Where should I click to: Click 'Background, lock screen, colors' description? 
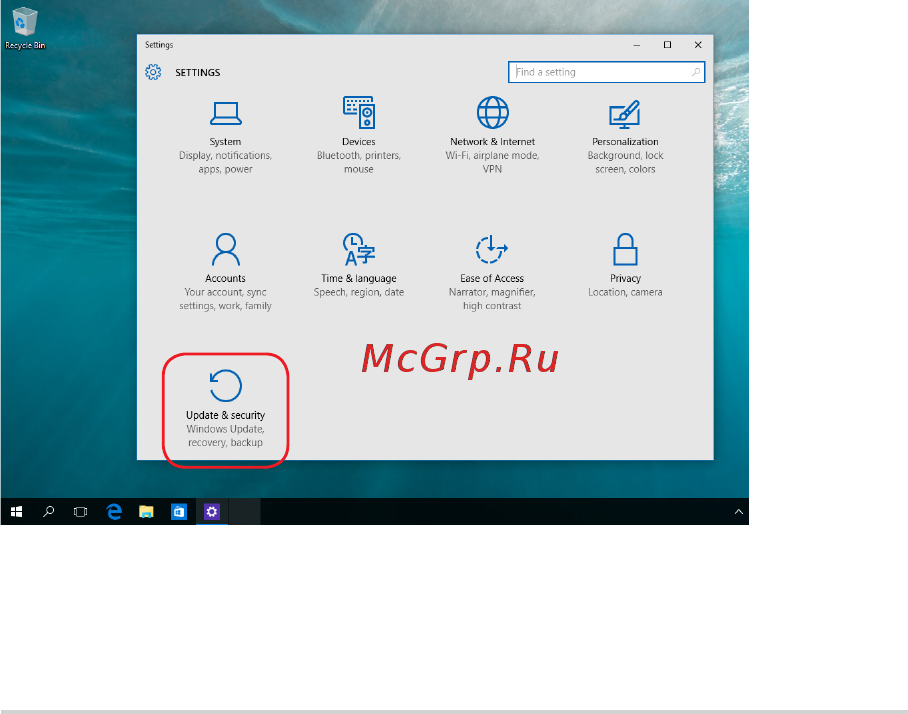pyautogui.click(x=625, y=162)
